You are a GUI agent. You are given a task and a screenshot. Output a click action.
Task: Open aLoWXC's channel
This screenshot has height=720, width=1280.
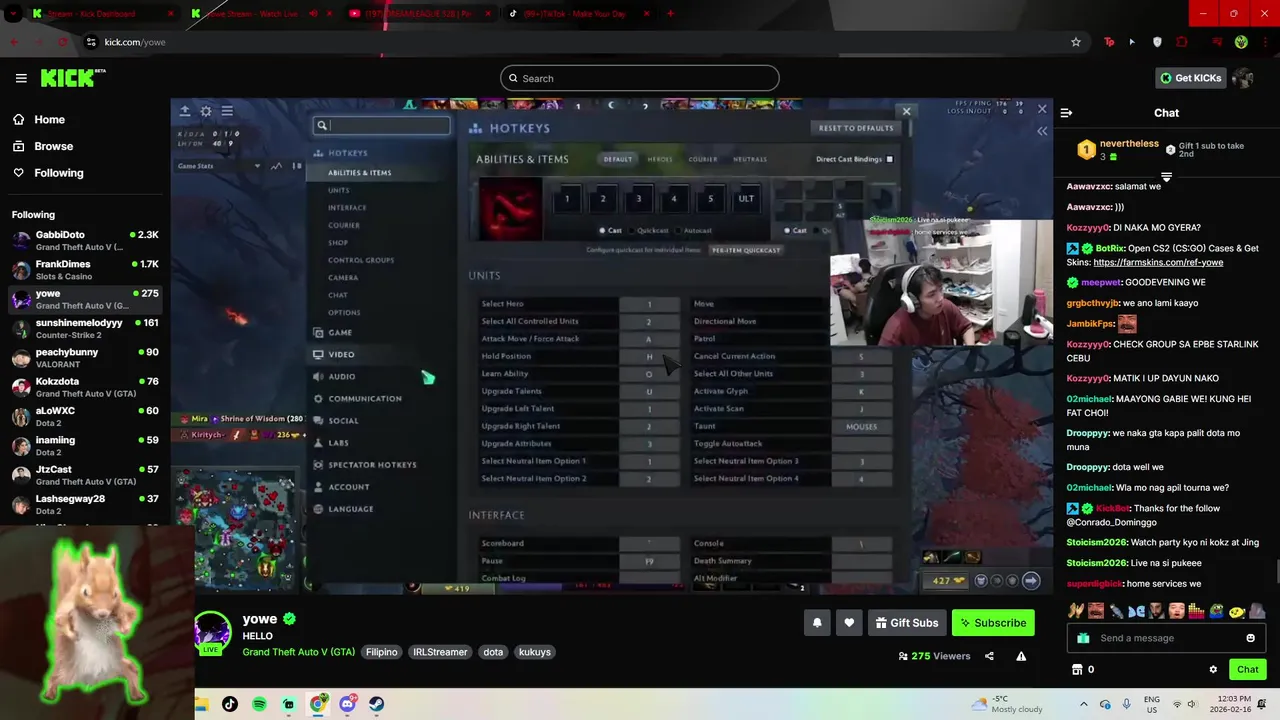(85, 416)
